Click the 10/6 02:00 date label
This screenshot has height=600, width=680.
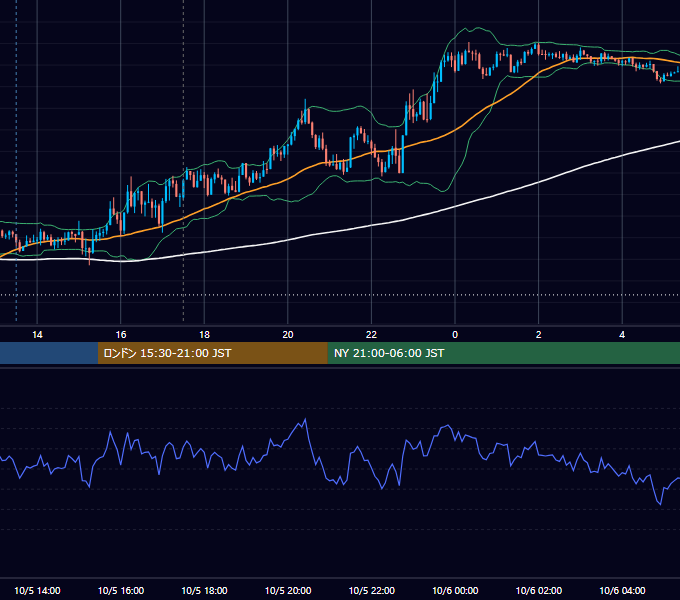pos(539,590)
